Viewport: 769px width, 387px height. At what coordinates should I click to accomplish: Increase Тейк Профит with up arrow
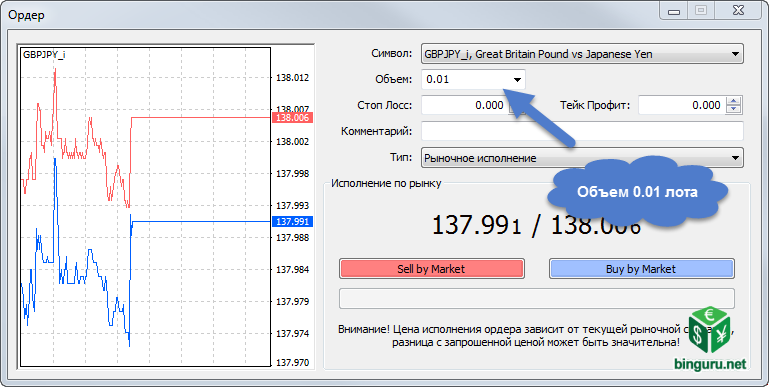(733, 101)
